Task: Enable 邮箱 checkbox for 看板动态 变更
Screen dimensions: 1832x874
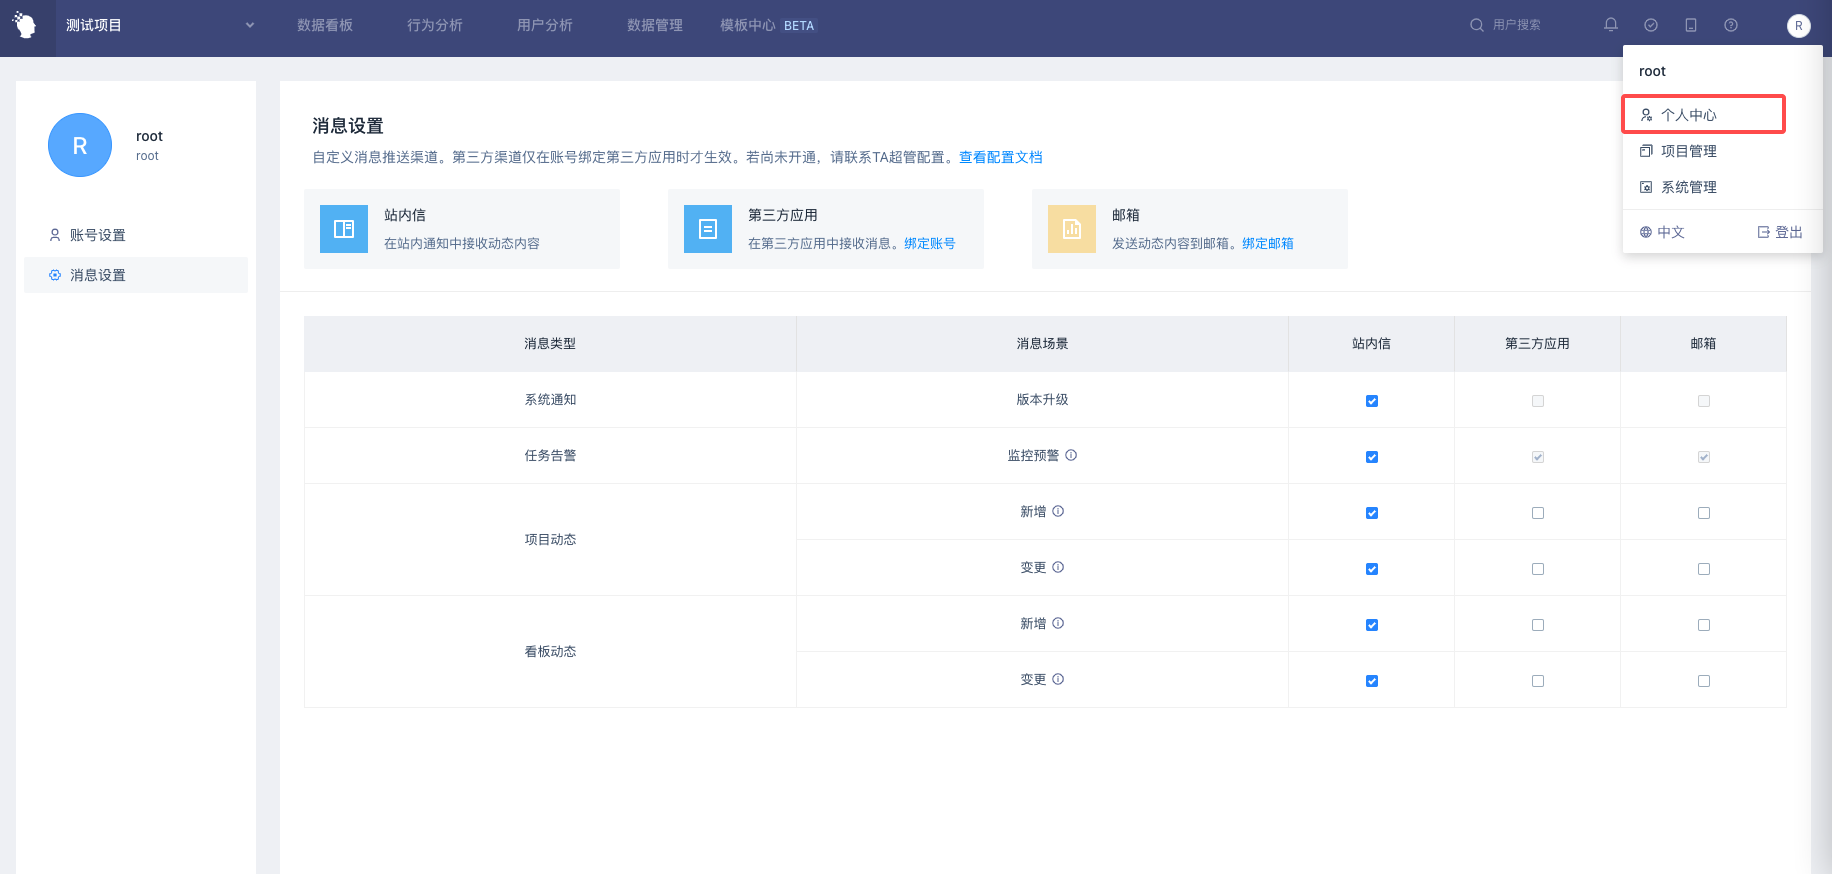Action: pos(1704,681)
